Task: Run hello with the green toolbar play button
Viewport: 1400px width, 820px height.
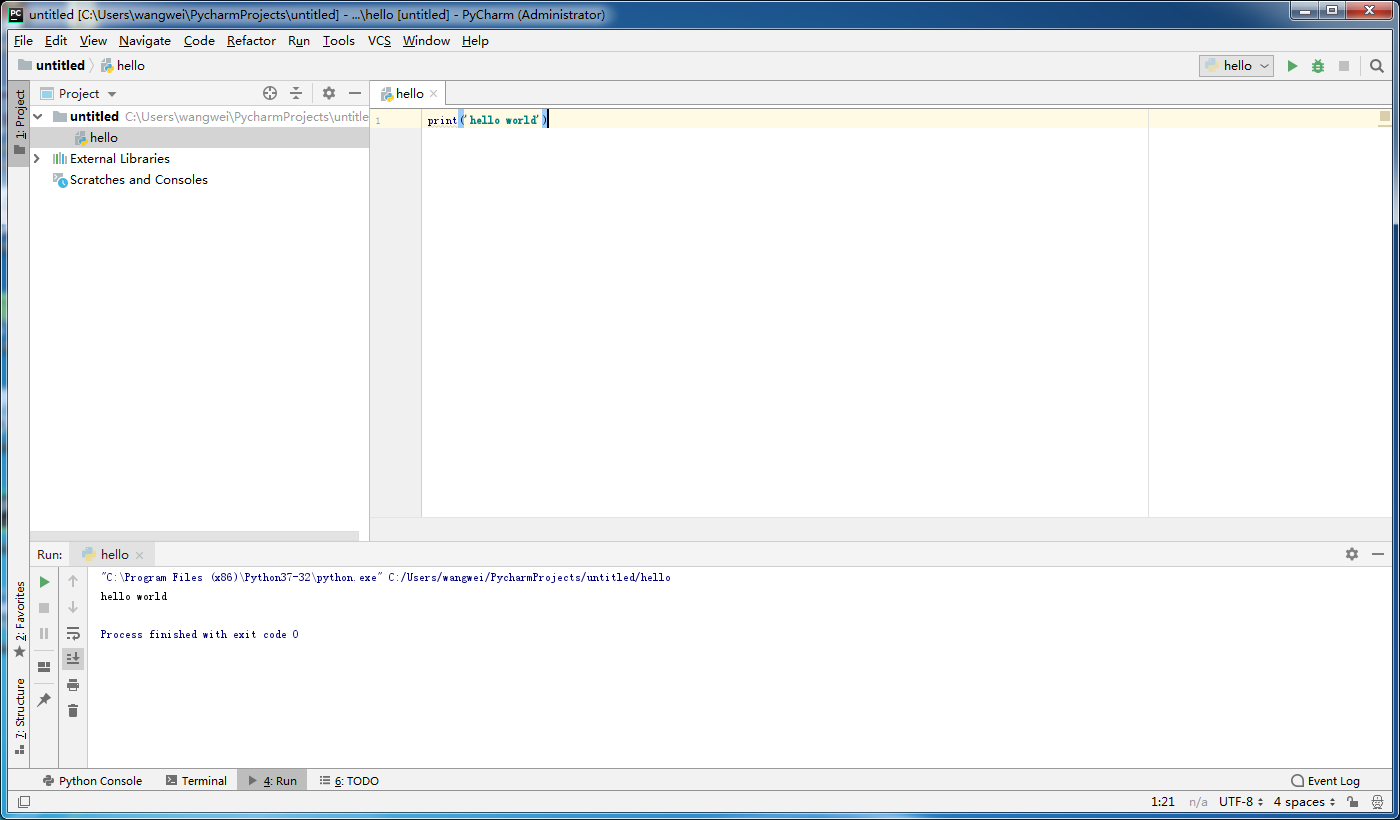Action: click(1292, 66)
